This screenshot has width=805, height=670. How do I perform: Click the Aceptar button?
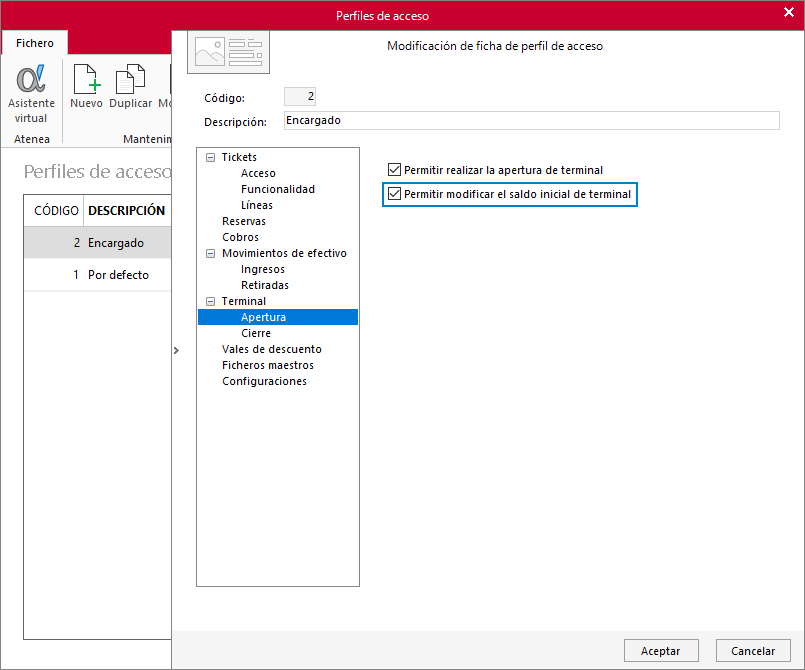[x=661, y=650]
